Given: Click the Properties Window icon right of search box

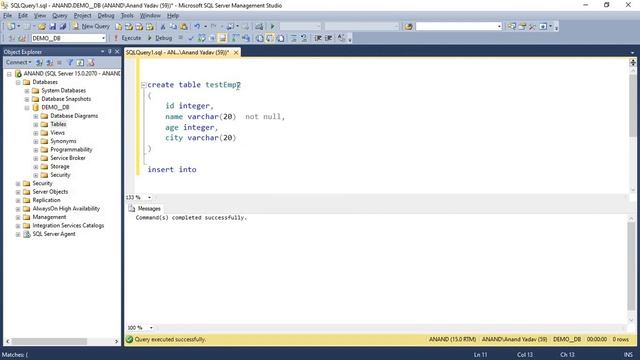Looking at the screenshot, I should coord(522,27).
